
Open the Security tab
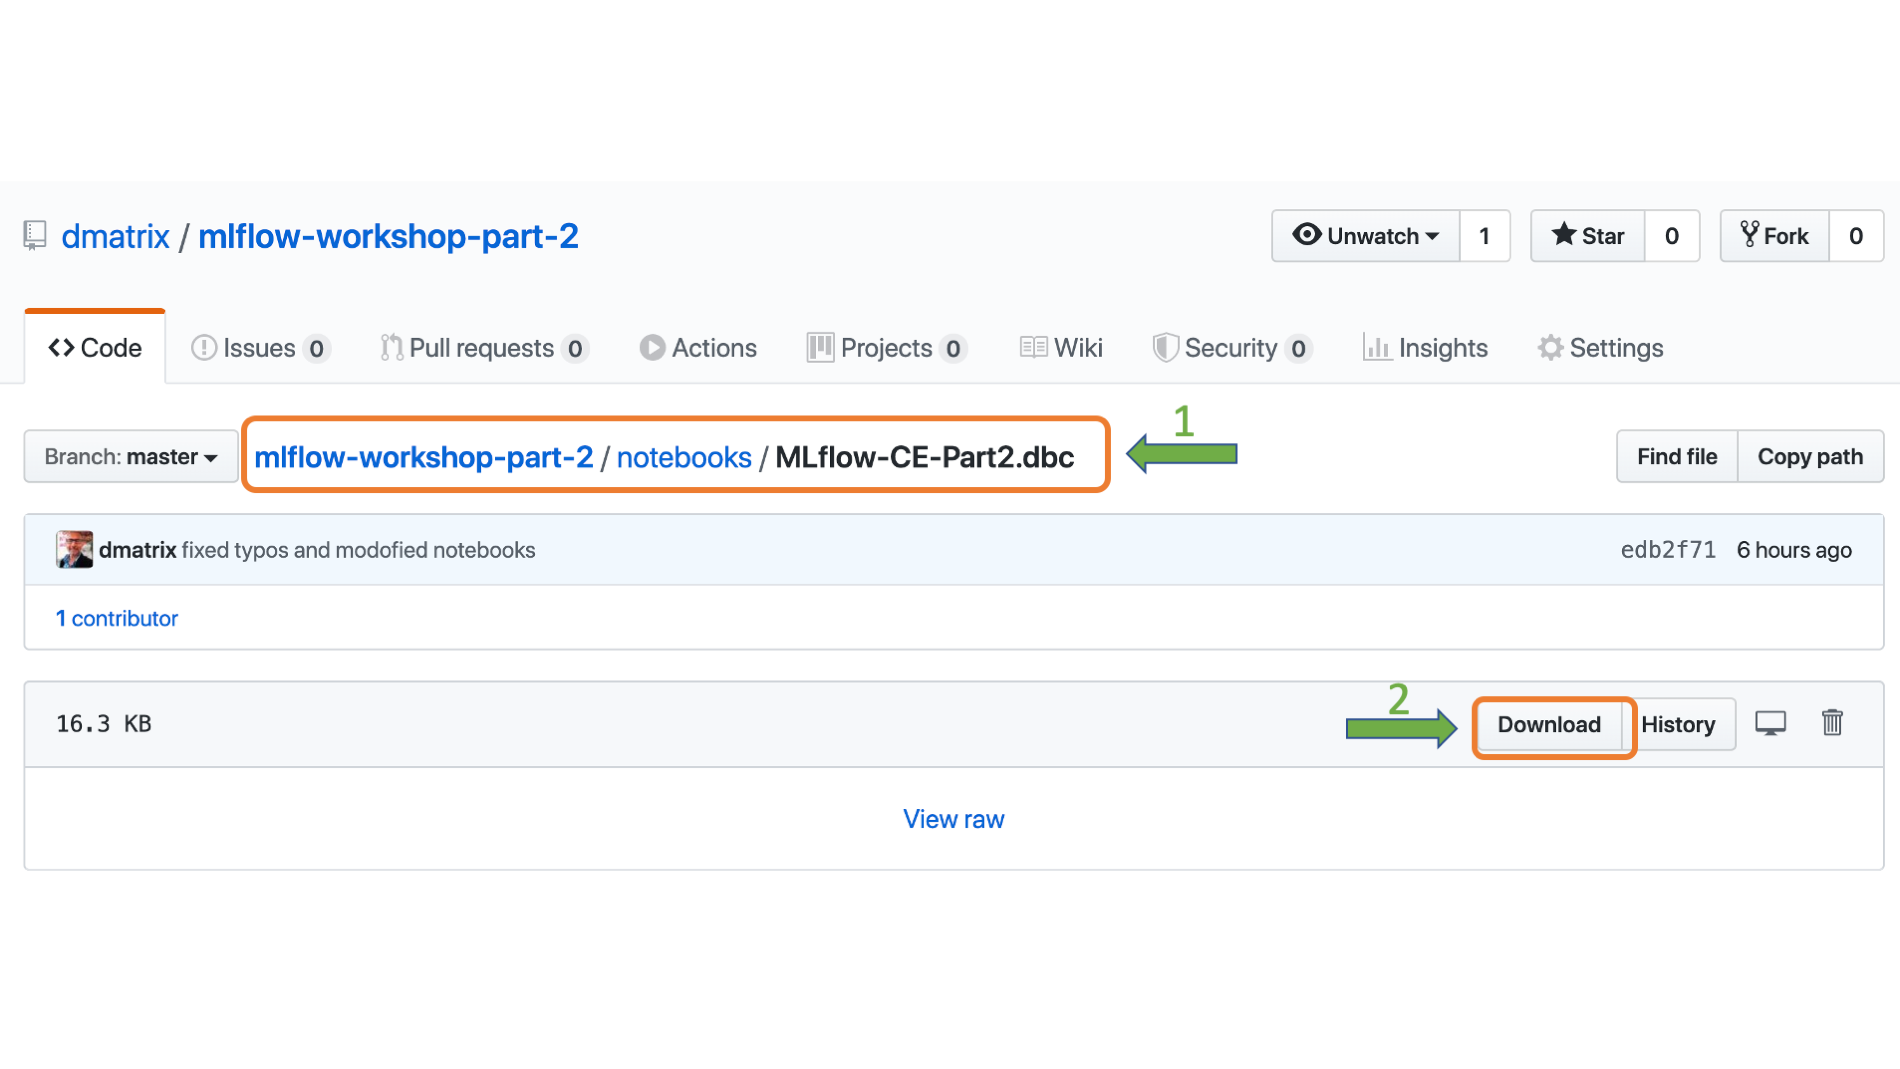1232,348
